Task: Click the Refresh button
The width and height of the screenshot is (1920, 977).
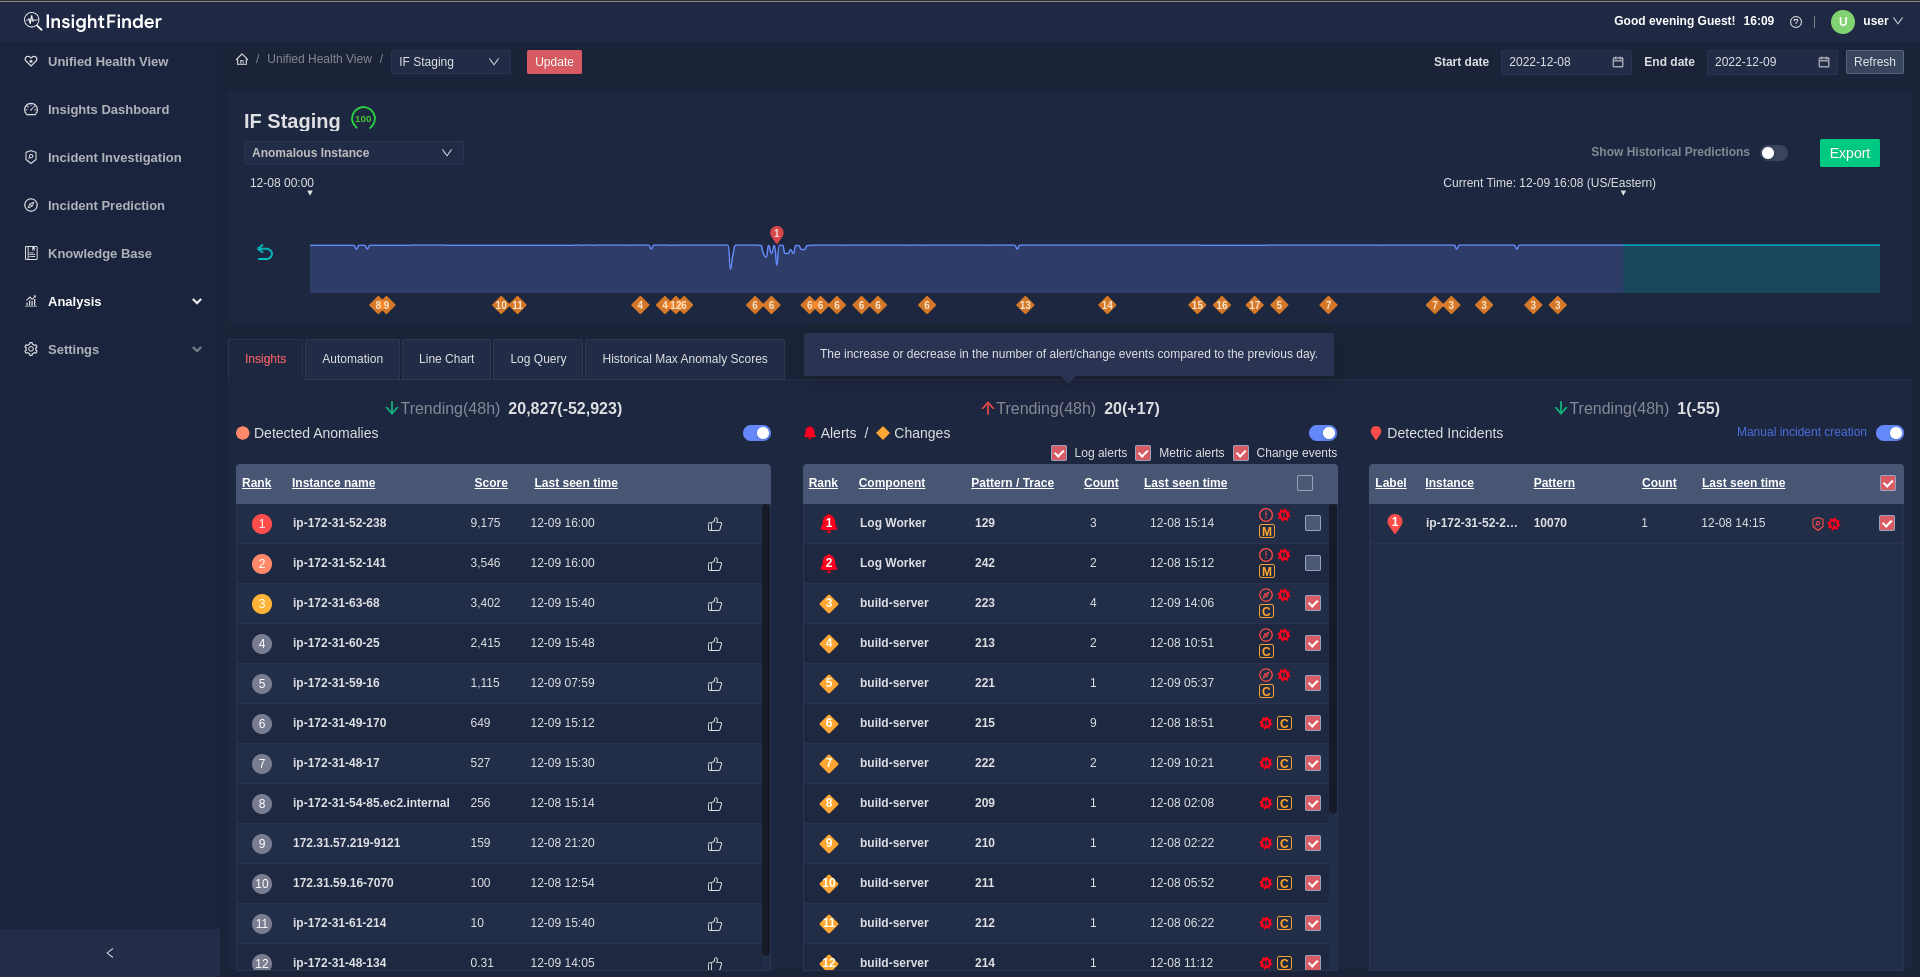Action: (x=1875, y=62)
